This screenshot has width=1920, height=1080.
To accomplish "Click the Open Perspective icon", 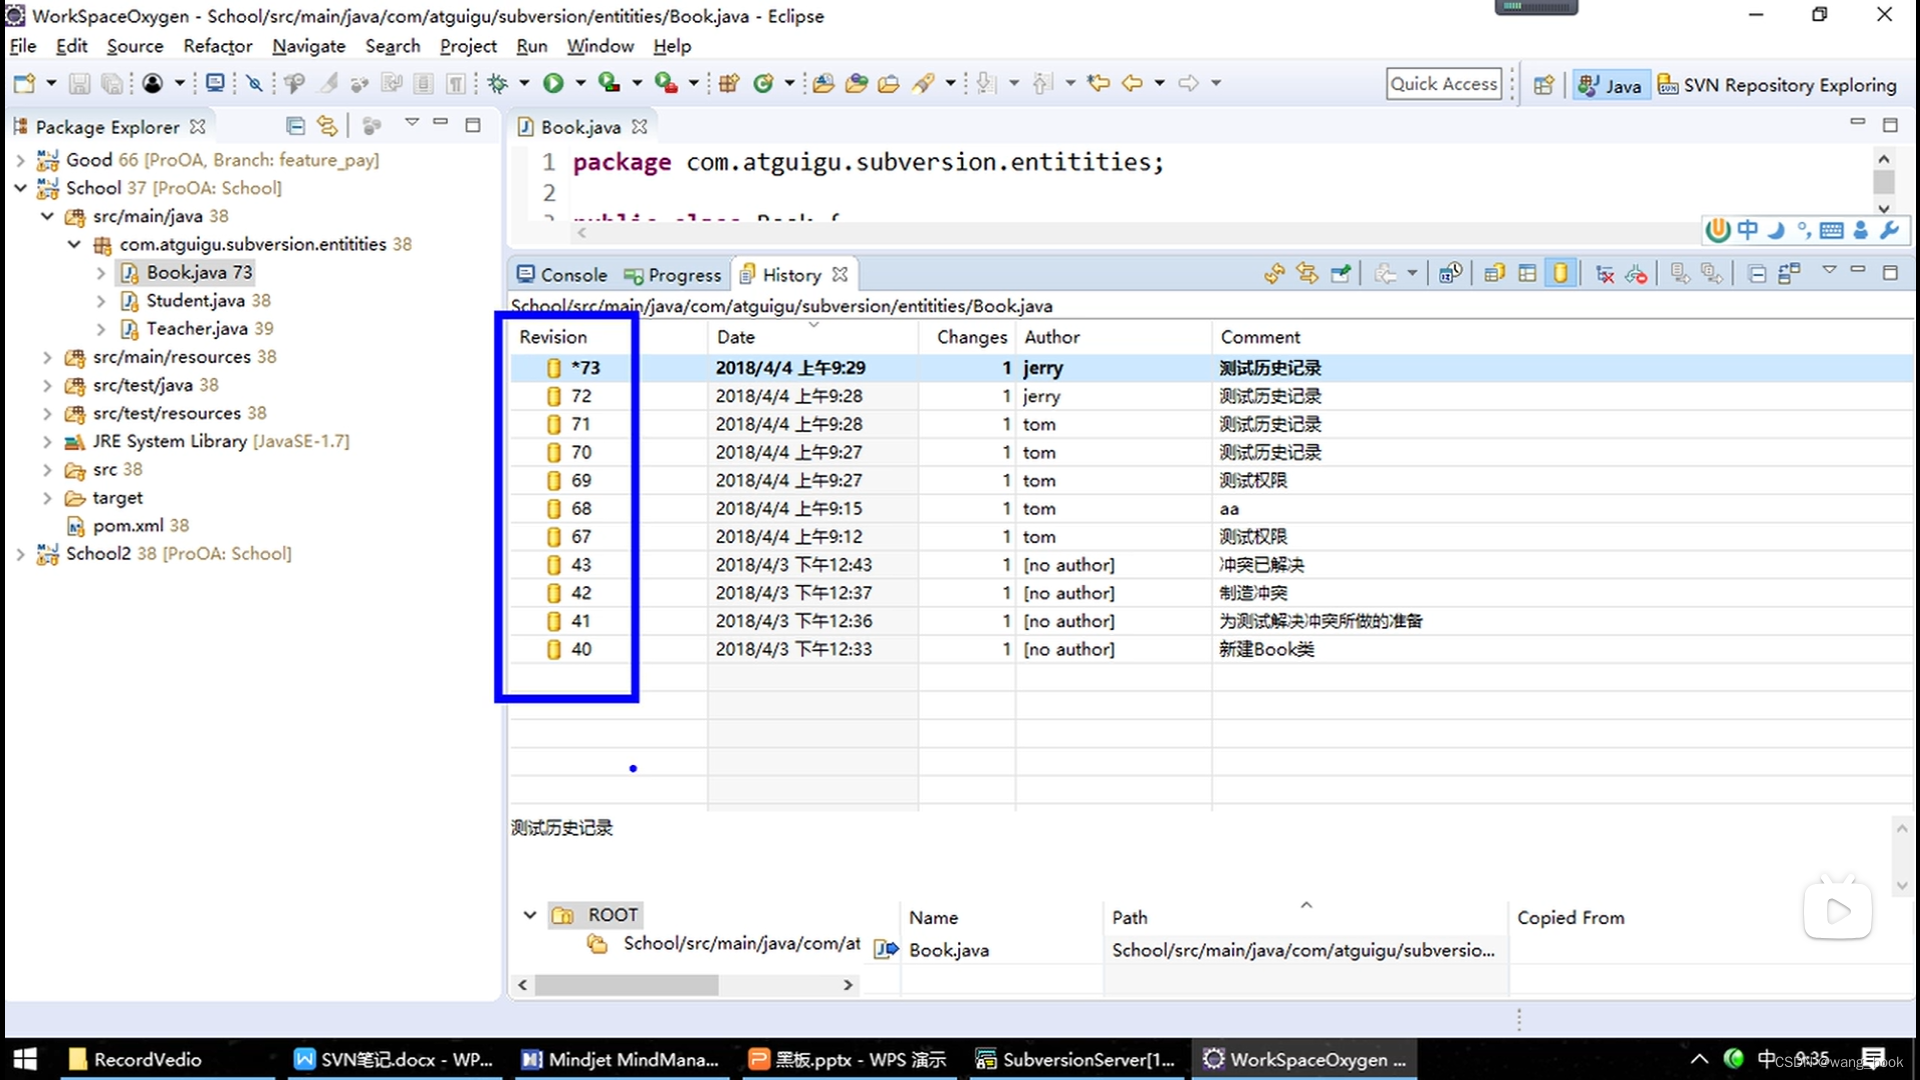I will (x=1544, y=85).
